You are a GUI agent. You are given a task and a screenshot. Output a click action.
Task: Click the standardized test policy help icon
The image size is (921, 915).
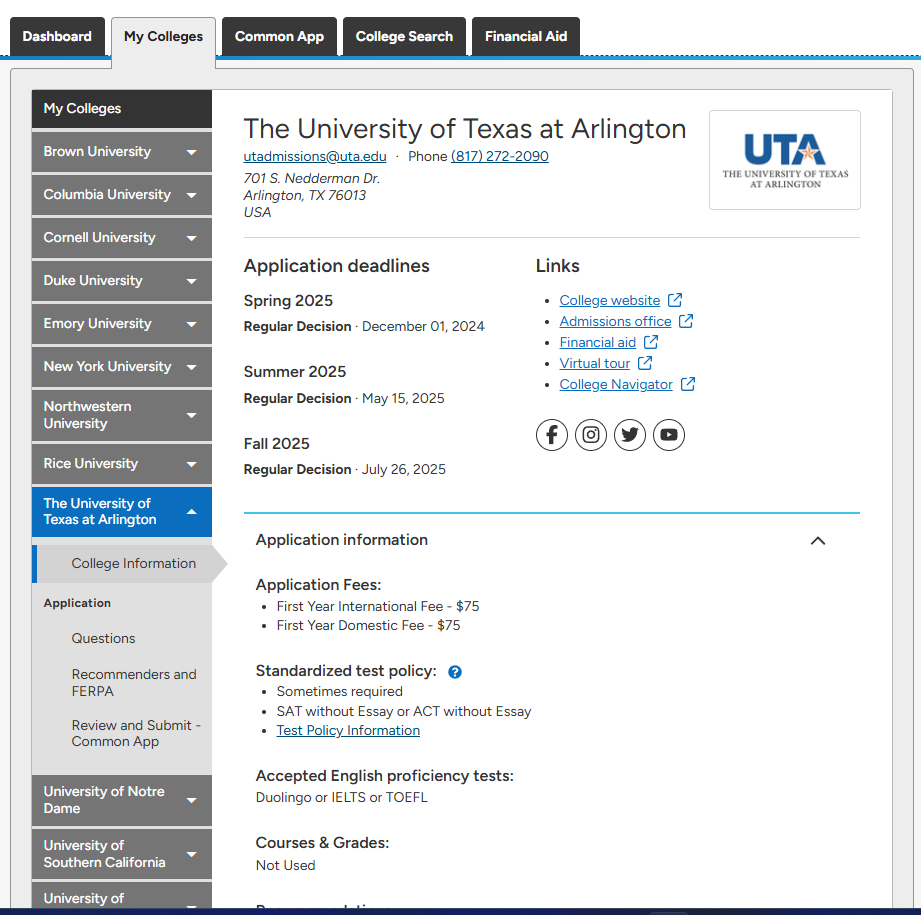[x=455, y=672]
